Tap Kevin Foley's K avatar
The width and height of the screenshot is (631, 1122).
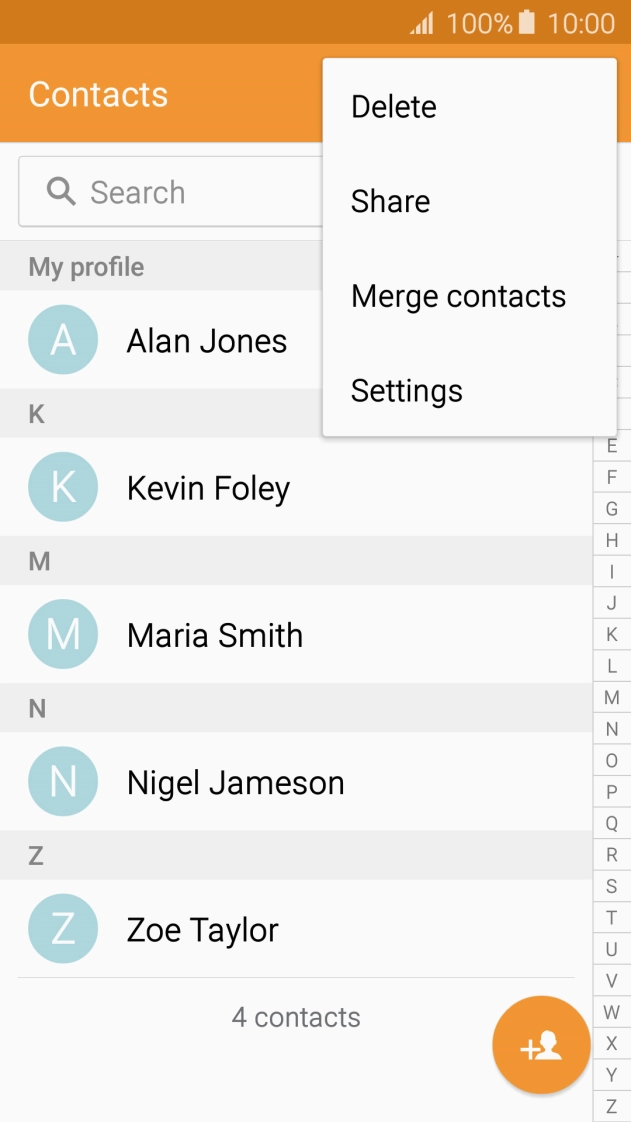point(63,487)
